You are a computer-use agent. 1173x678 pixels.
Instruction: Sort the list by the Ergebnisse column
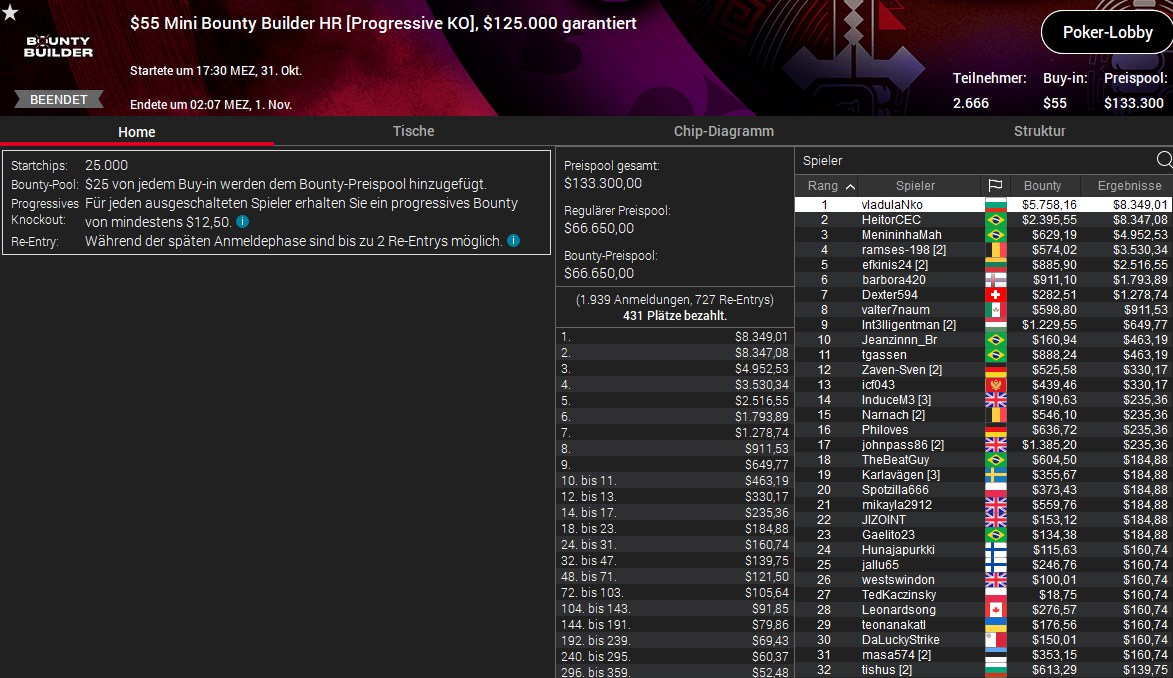[1129, 186]
